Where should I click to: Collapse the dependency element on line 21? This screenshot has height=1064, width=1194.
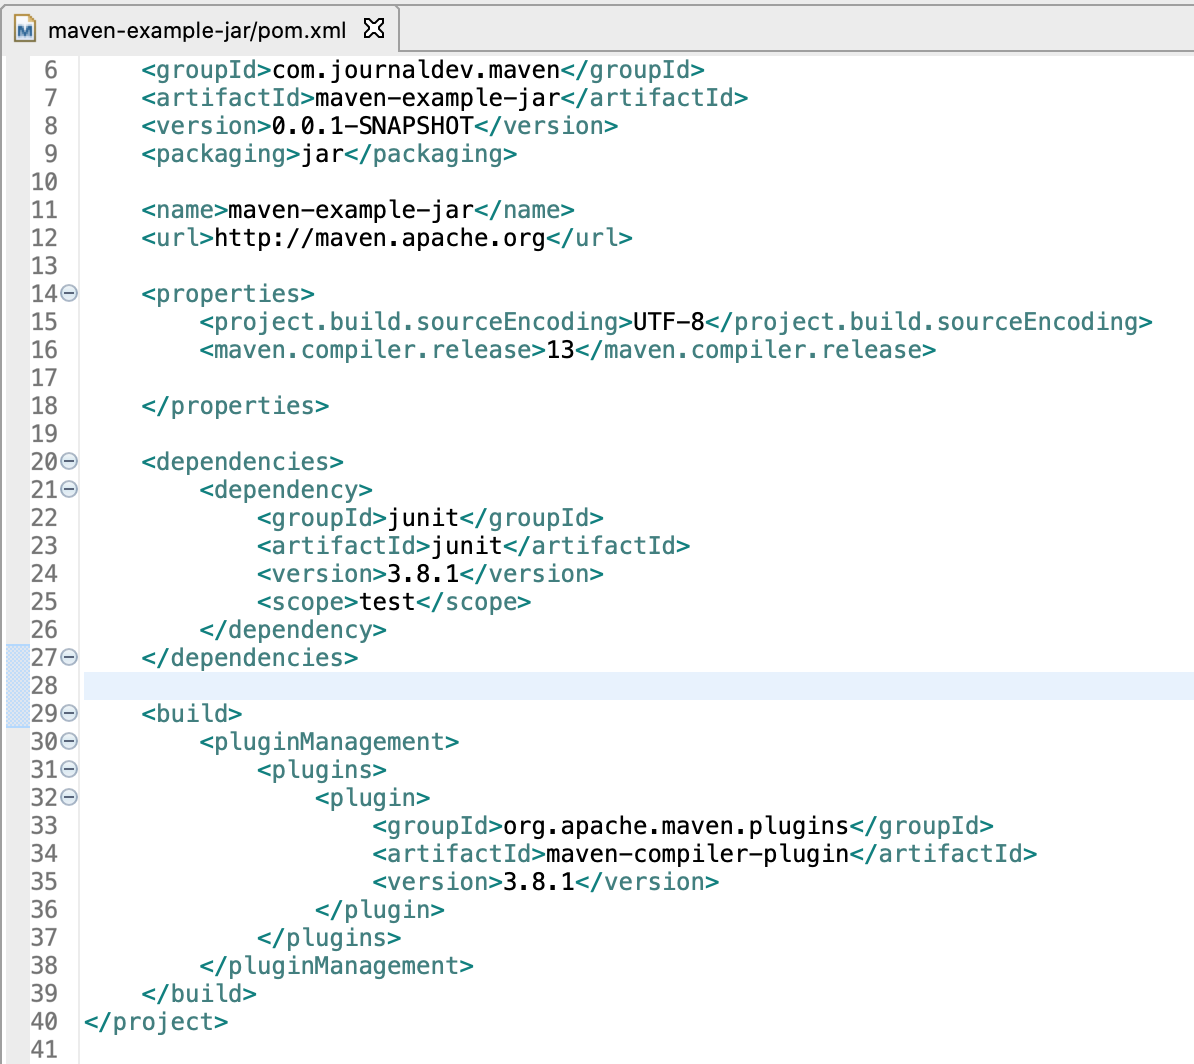69,489
